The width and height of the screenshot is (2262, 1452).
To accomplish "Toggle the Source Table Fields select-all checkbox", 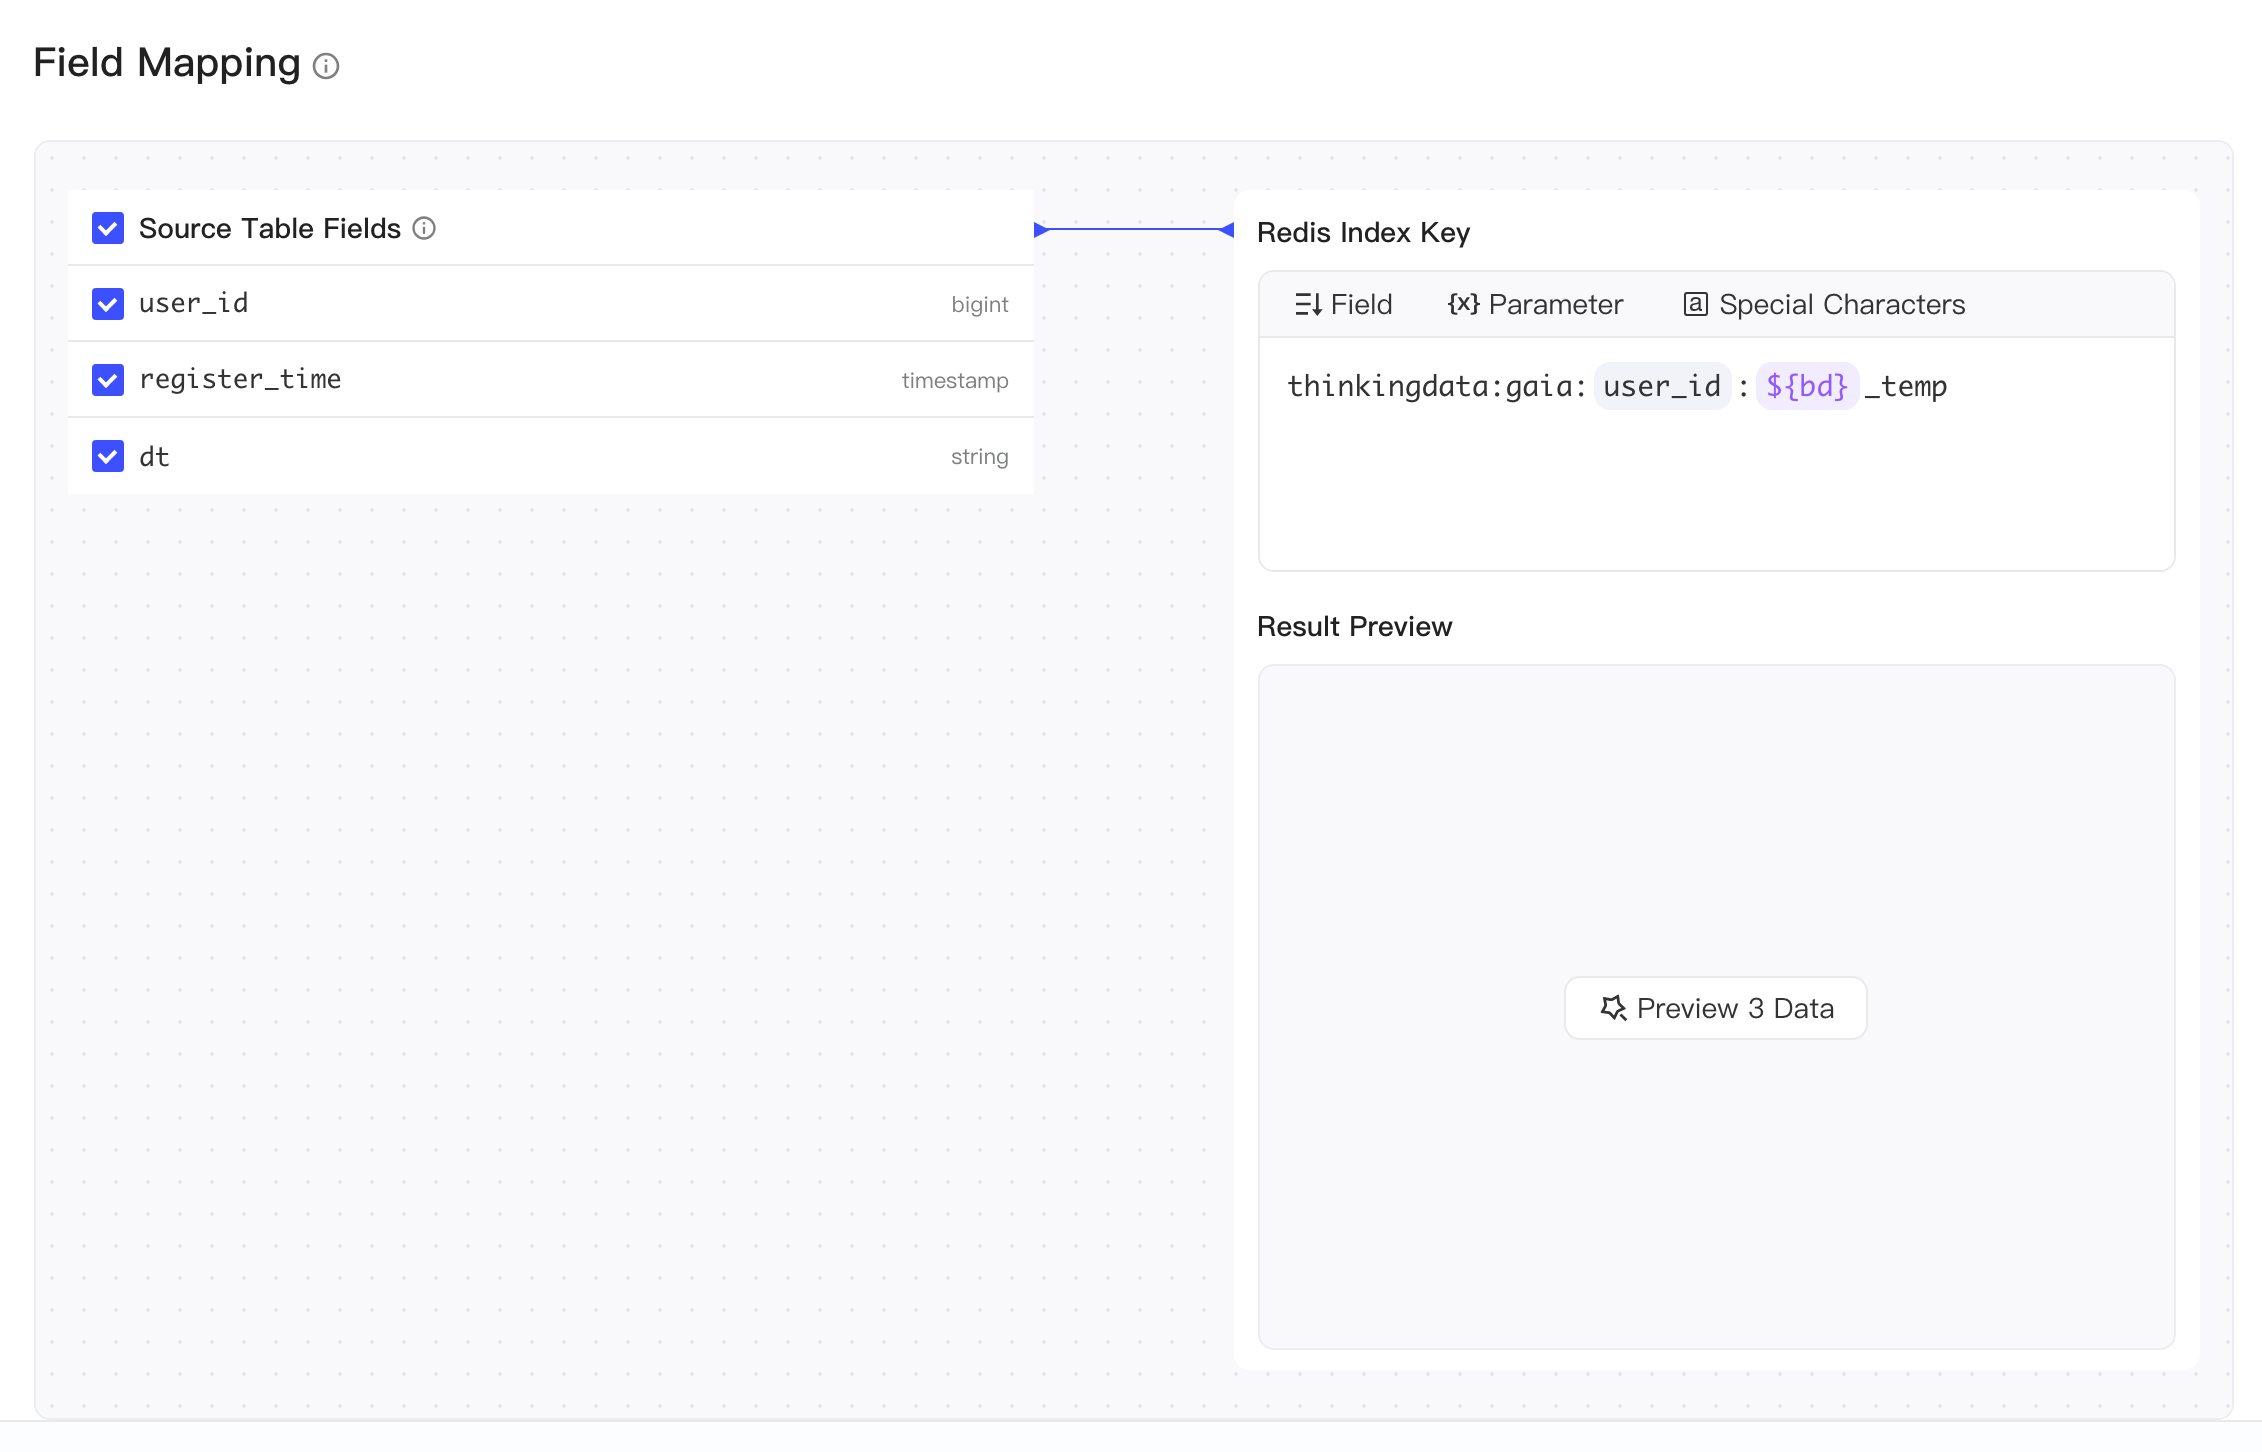I will click(108, 228).
